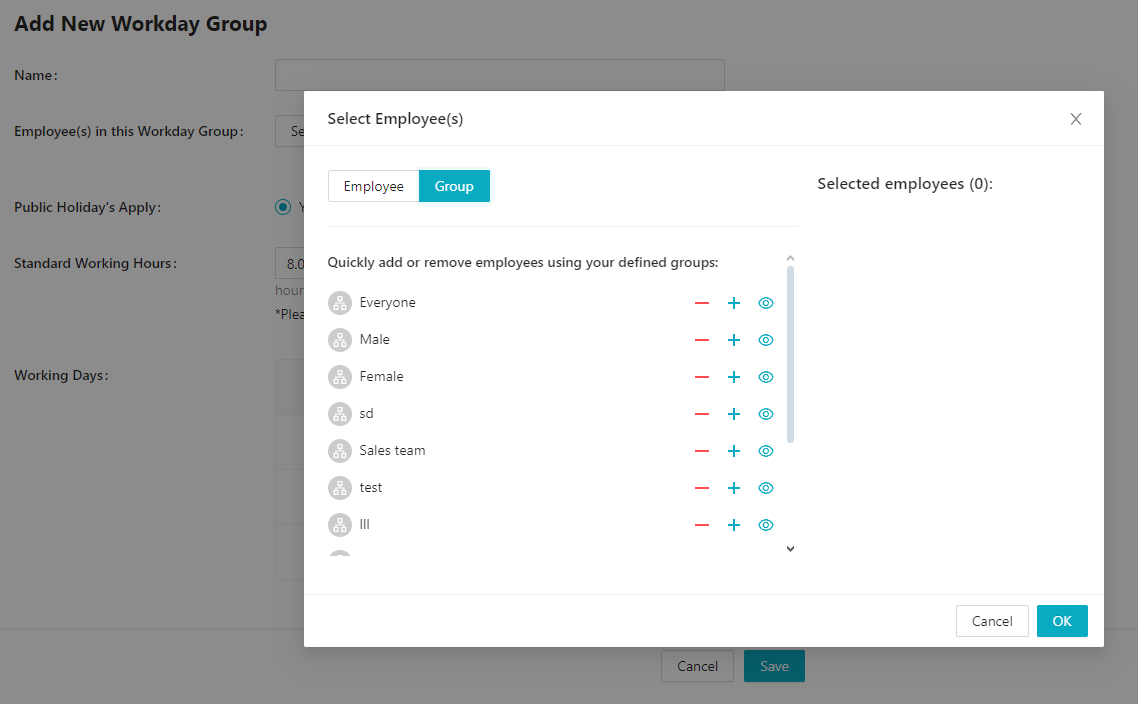Image resolution: width=1138 pixels, height=704 pixels.
Task: Click the scroll-up arrow of the group list
Action: [790, 258]
